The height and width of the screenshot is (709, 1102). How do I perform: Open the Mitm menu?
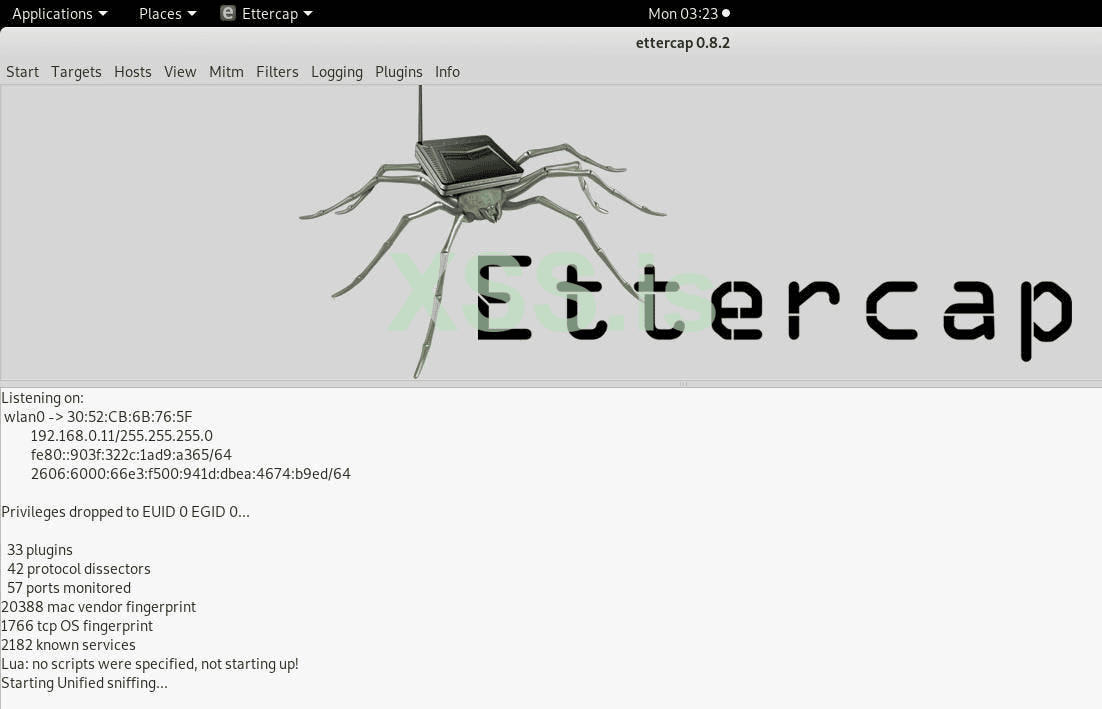click(226, 72)
